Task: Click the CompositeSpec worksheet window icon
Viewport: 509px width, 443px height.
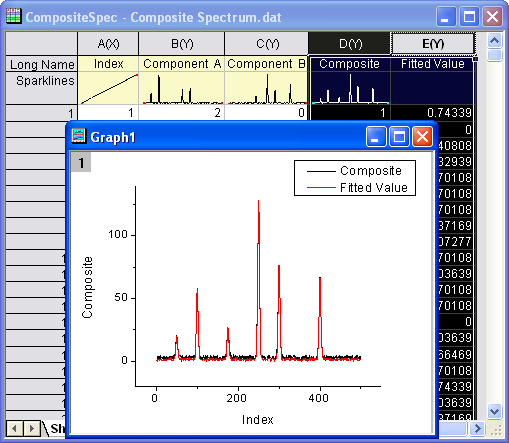Action: [13, 16]
